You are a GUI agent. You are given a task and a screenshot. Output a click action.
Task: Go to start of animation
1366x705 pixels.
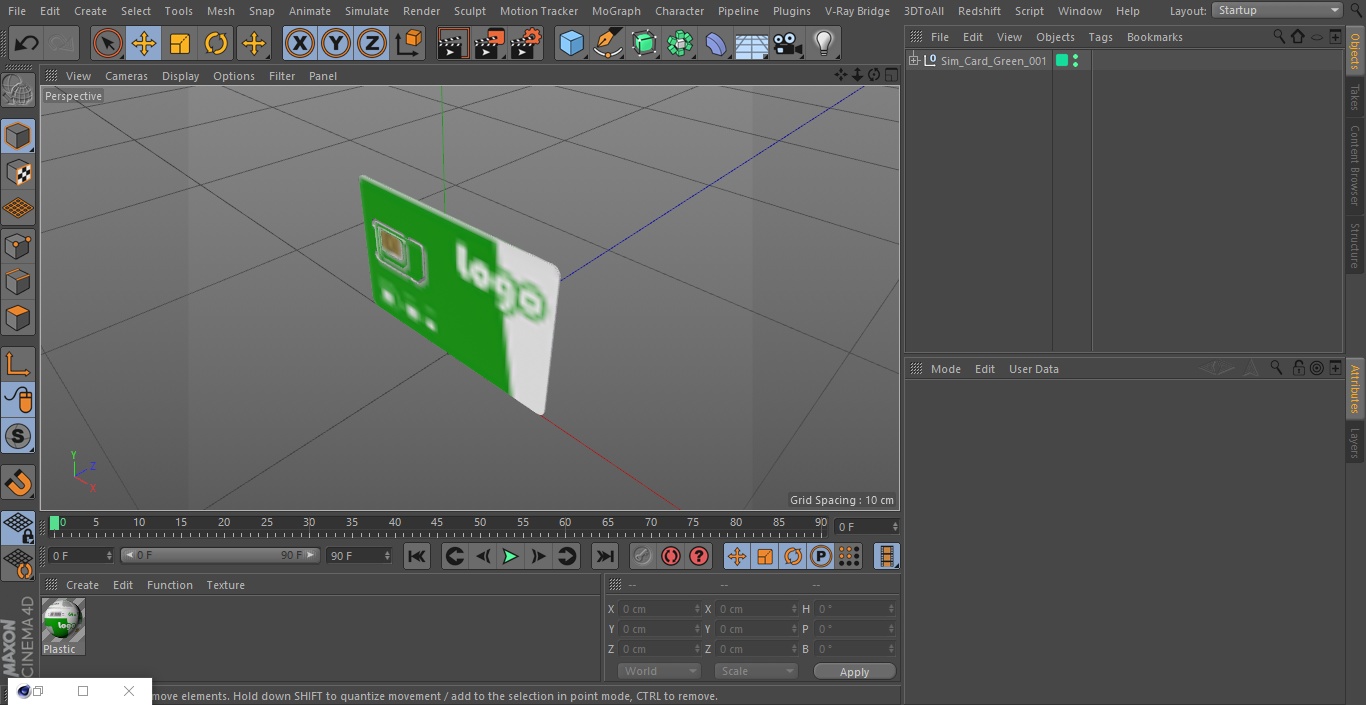pos(417,556)
